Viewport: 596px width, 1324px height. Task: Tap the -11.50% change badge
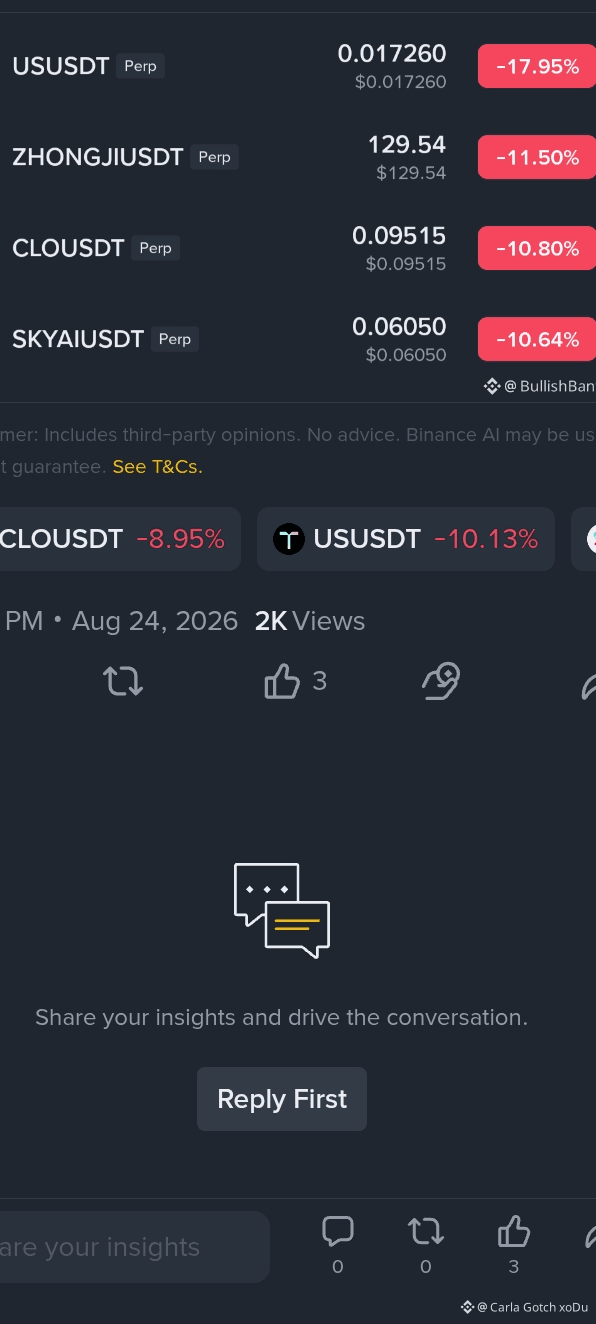(x=537, y=158)
